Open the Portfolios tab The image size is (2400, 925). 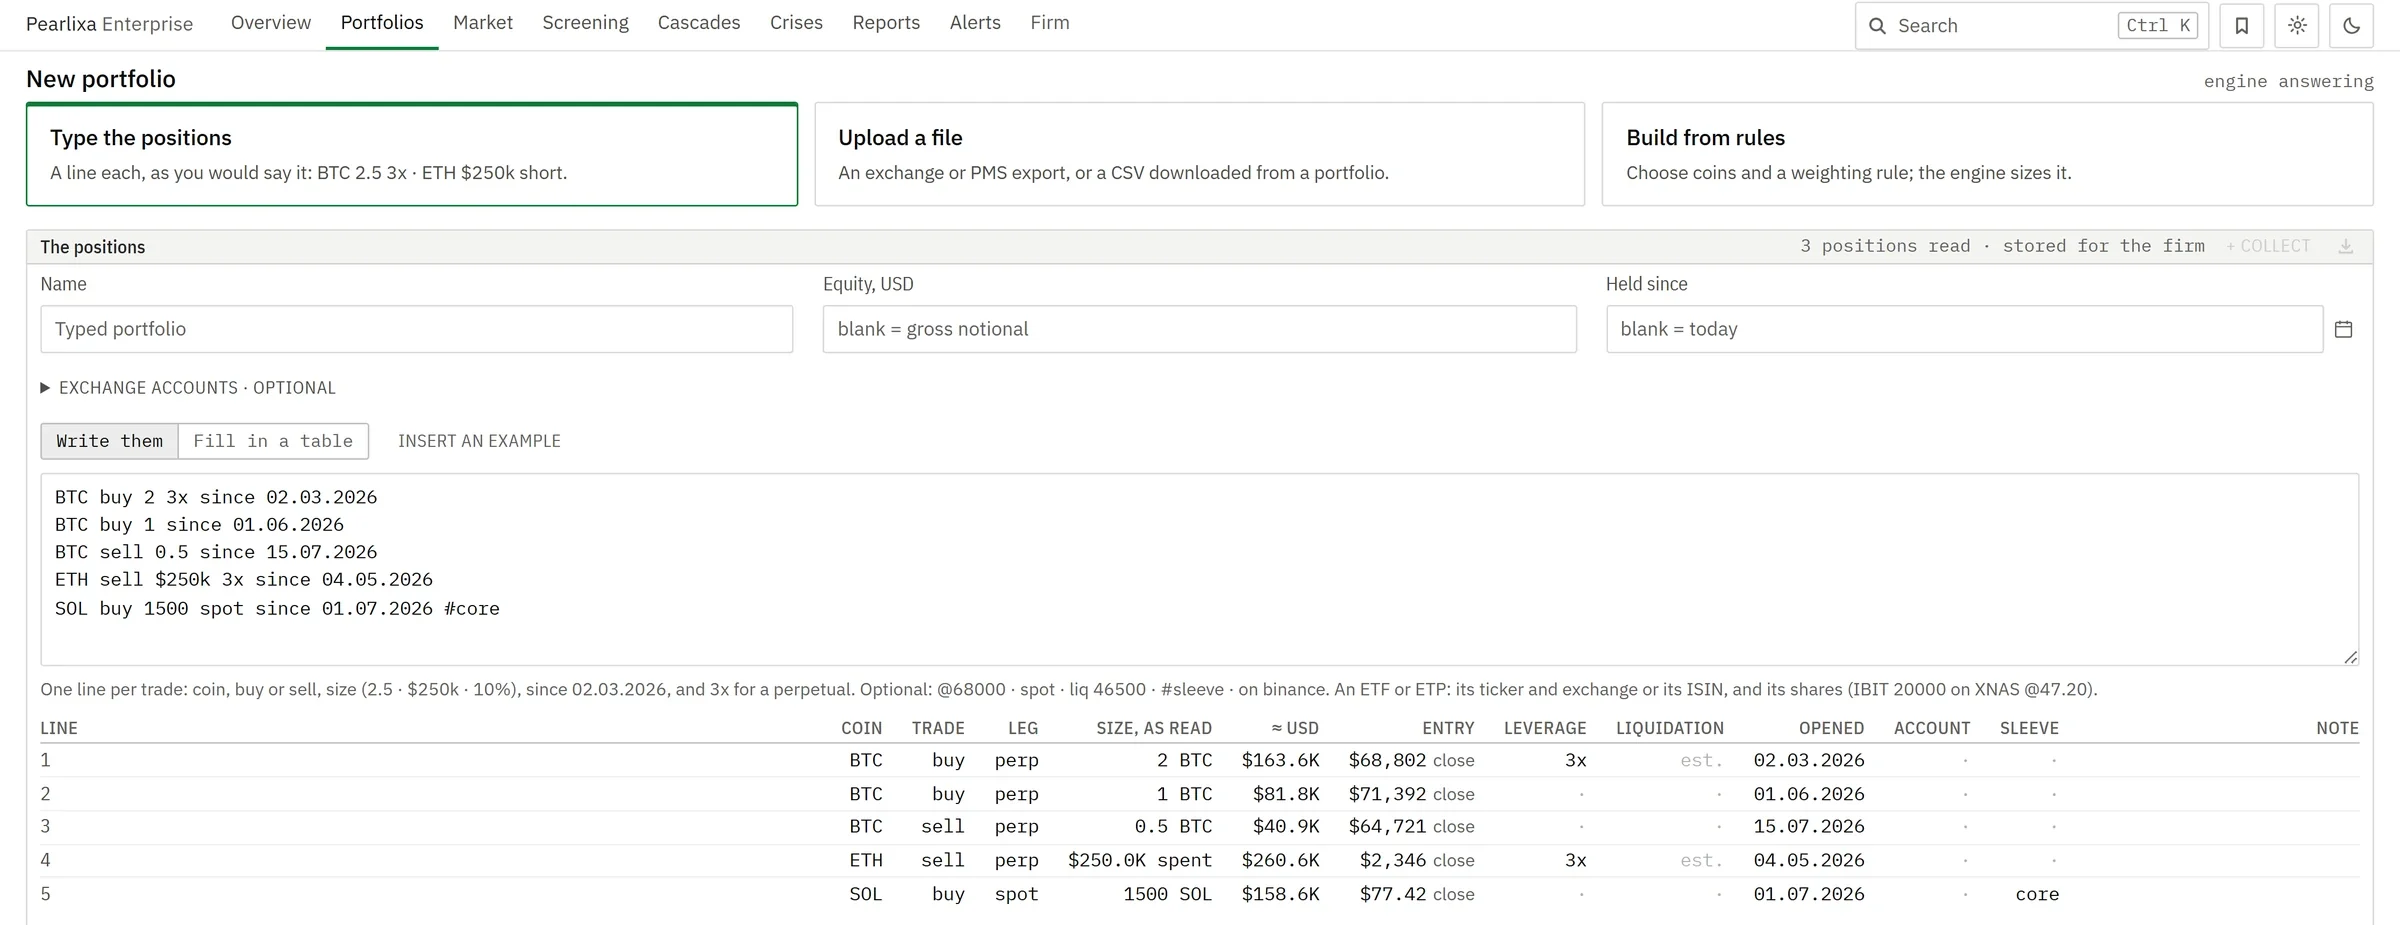382,23
